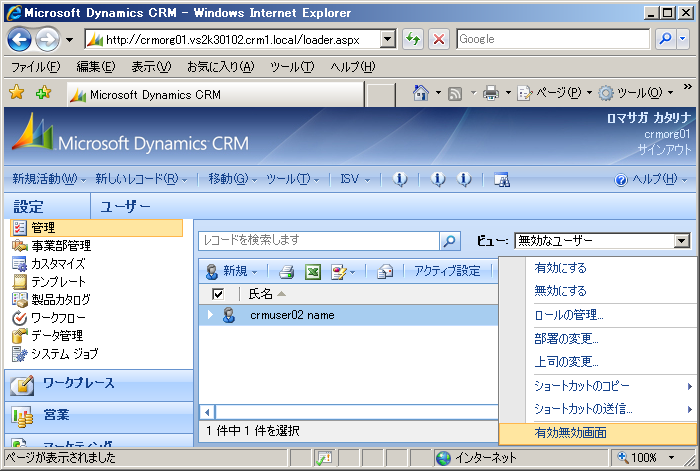Open the ファイル menu
This screenshot has width=700, height=471.
coord(35,67)
